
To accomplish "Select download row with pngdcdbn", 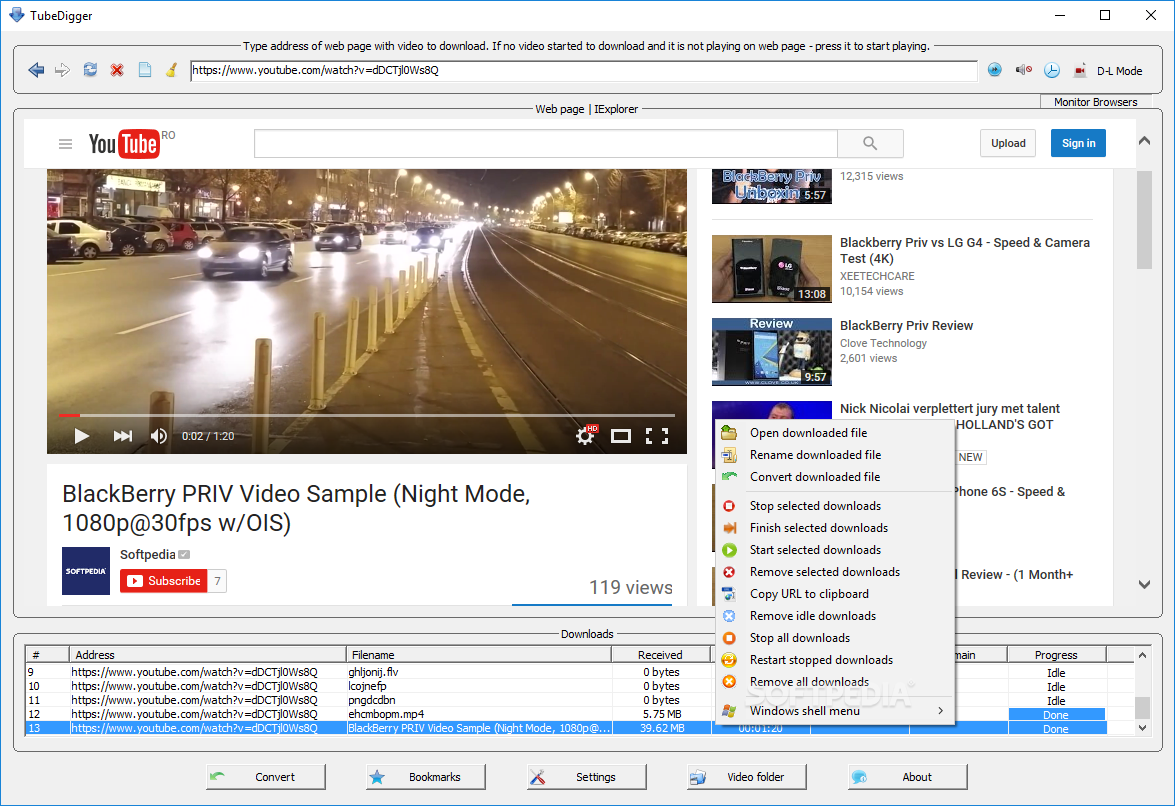I will (x=566, y=700).
